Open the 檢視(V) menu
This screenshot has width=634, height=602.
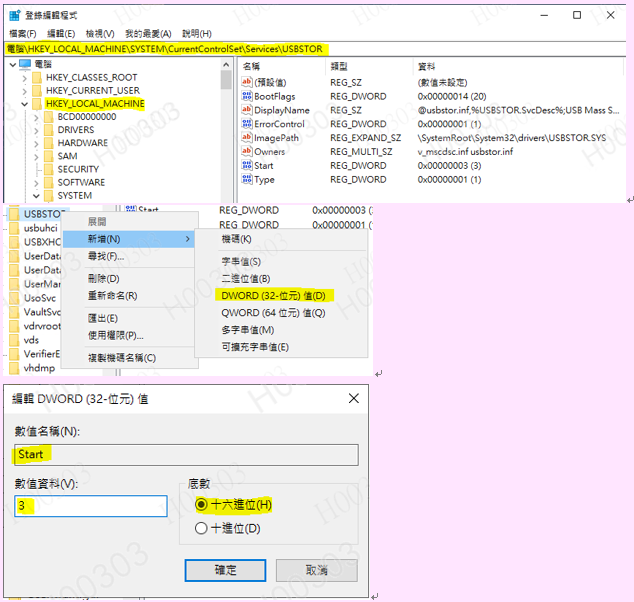100,34
